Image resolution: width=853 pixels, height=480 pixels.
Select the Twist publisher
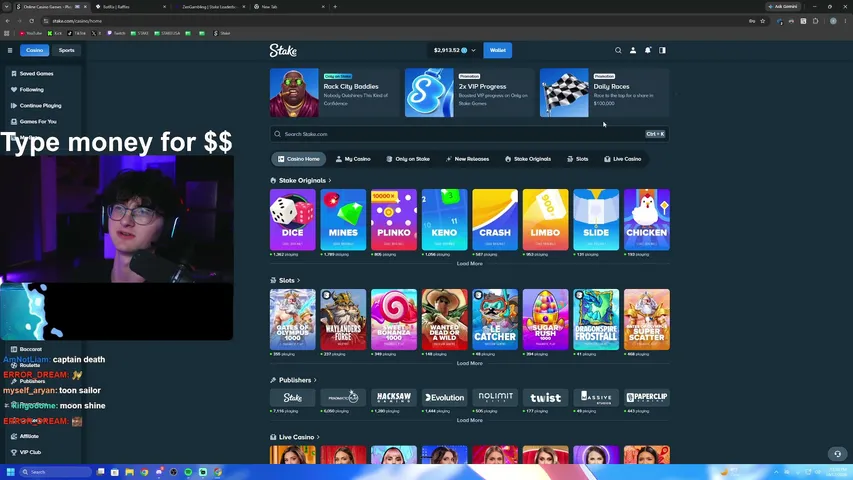[x=546, y=397]
